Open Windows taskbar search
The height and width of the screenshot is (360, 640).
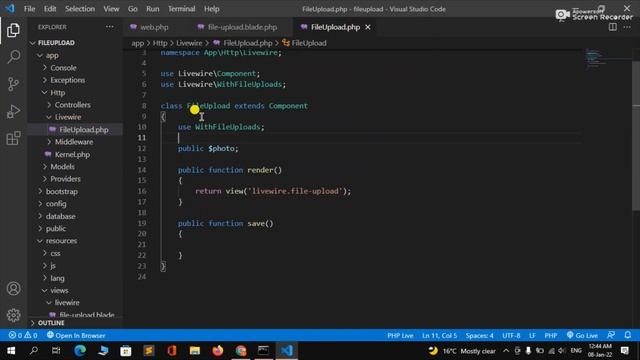[x=34, y=351]
